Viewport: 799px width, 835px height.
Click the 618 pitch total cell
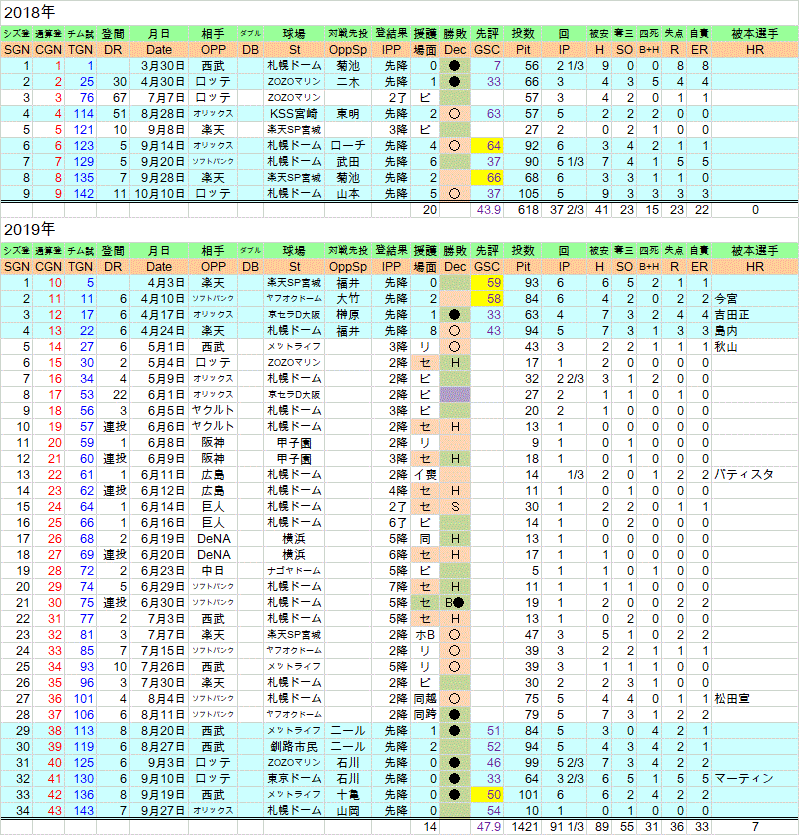click(x=523, y=210)
